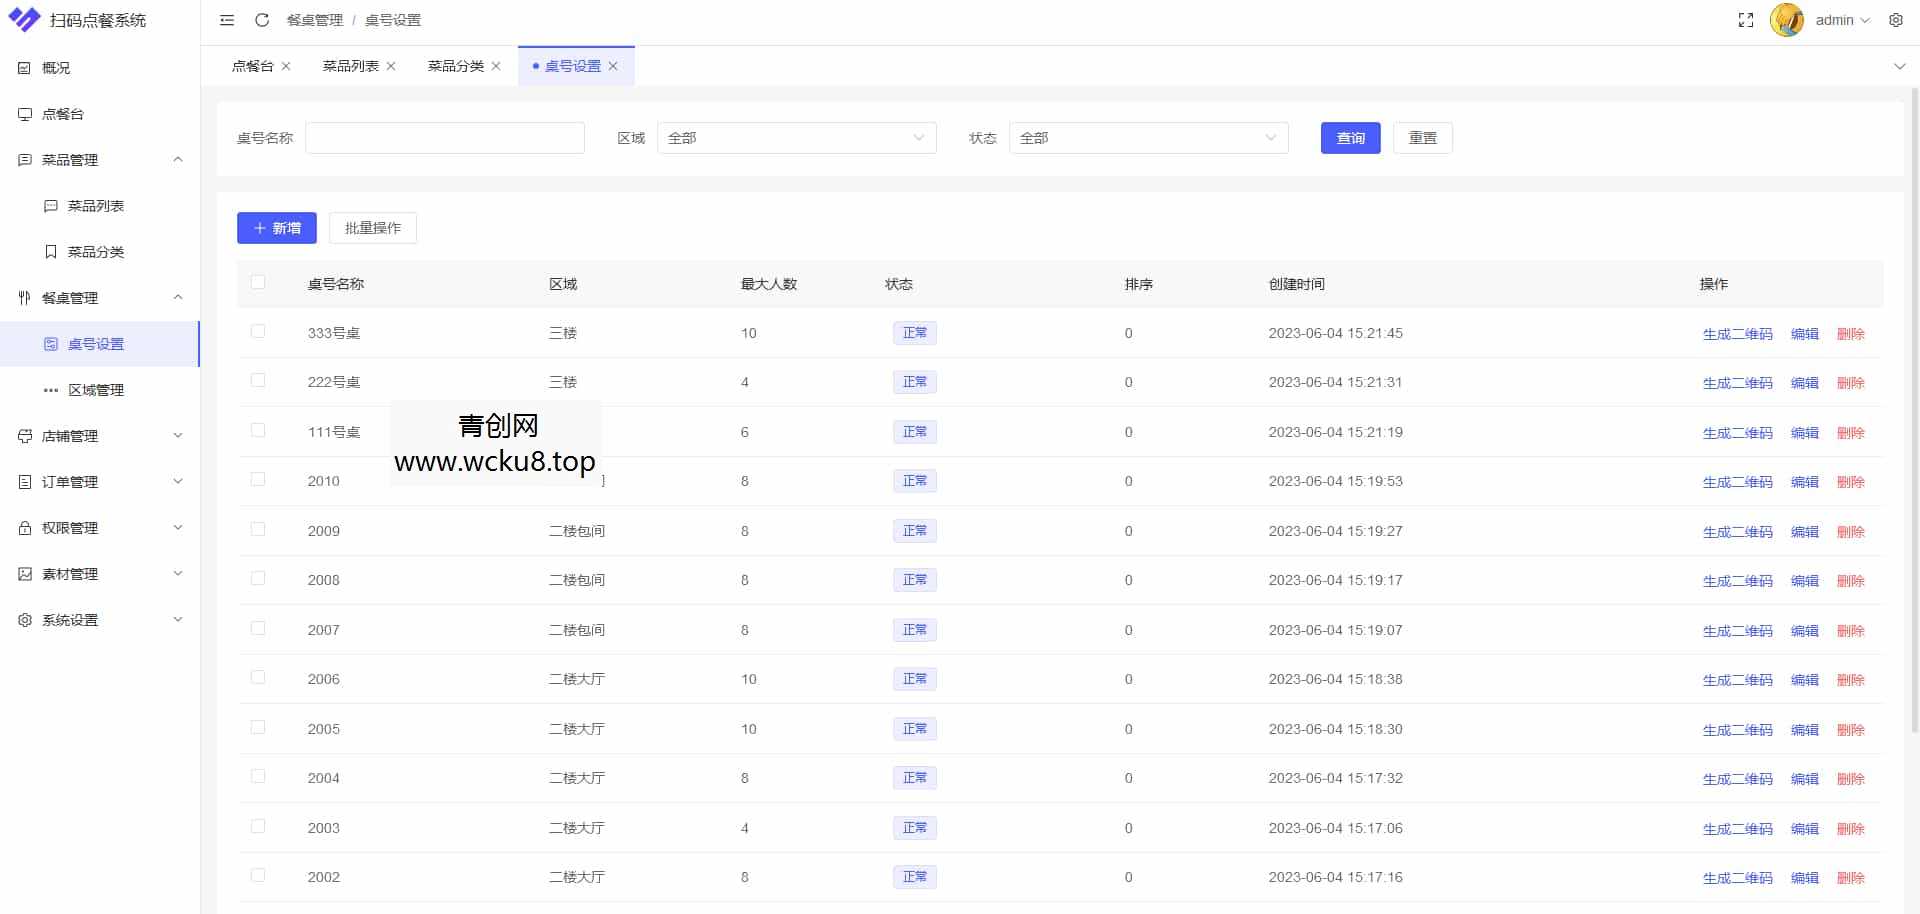Screen dimensions: 1920x914
Task: Collapse the sidebar with the hamburger icon
Action: [226, 19]
